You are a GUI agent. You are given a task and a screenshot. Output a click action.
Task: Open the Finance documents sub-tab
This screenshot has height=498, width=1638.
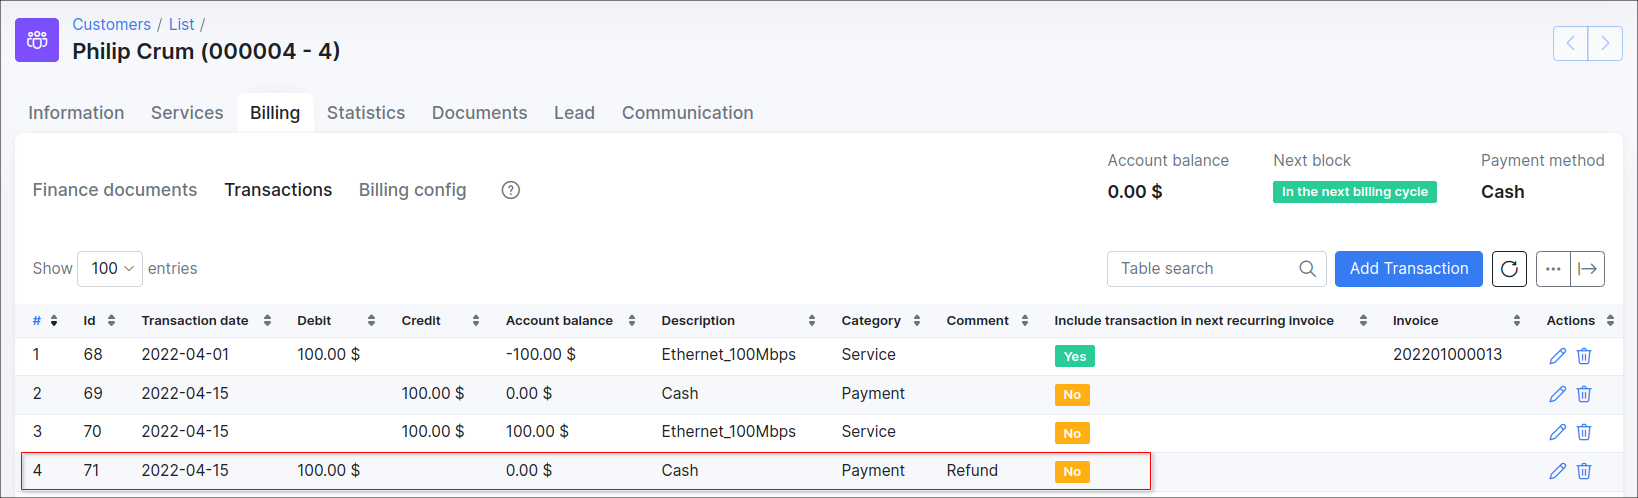(x=115, y=190)
